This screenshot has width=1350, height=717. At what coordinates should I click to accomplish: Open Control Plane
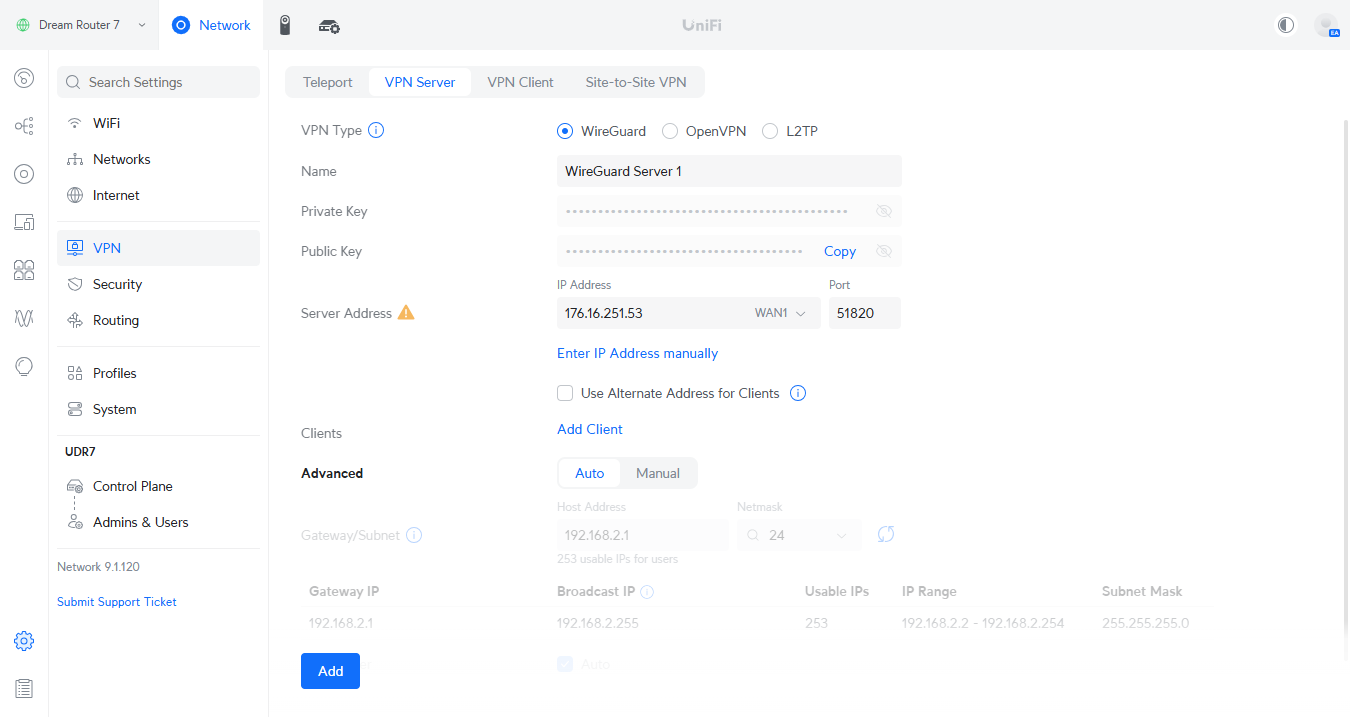(x=158, y=486)
